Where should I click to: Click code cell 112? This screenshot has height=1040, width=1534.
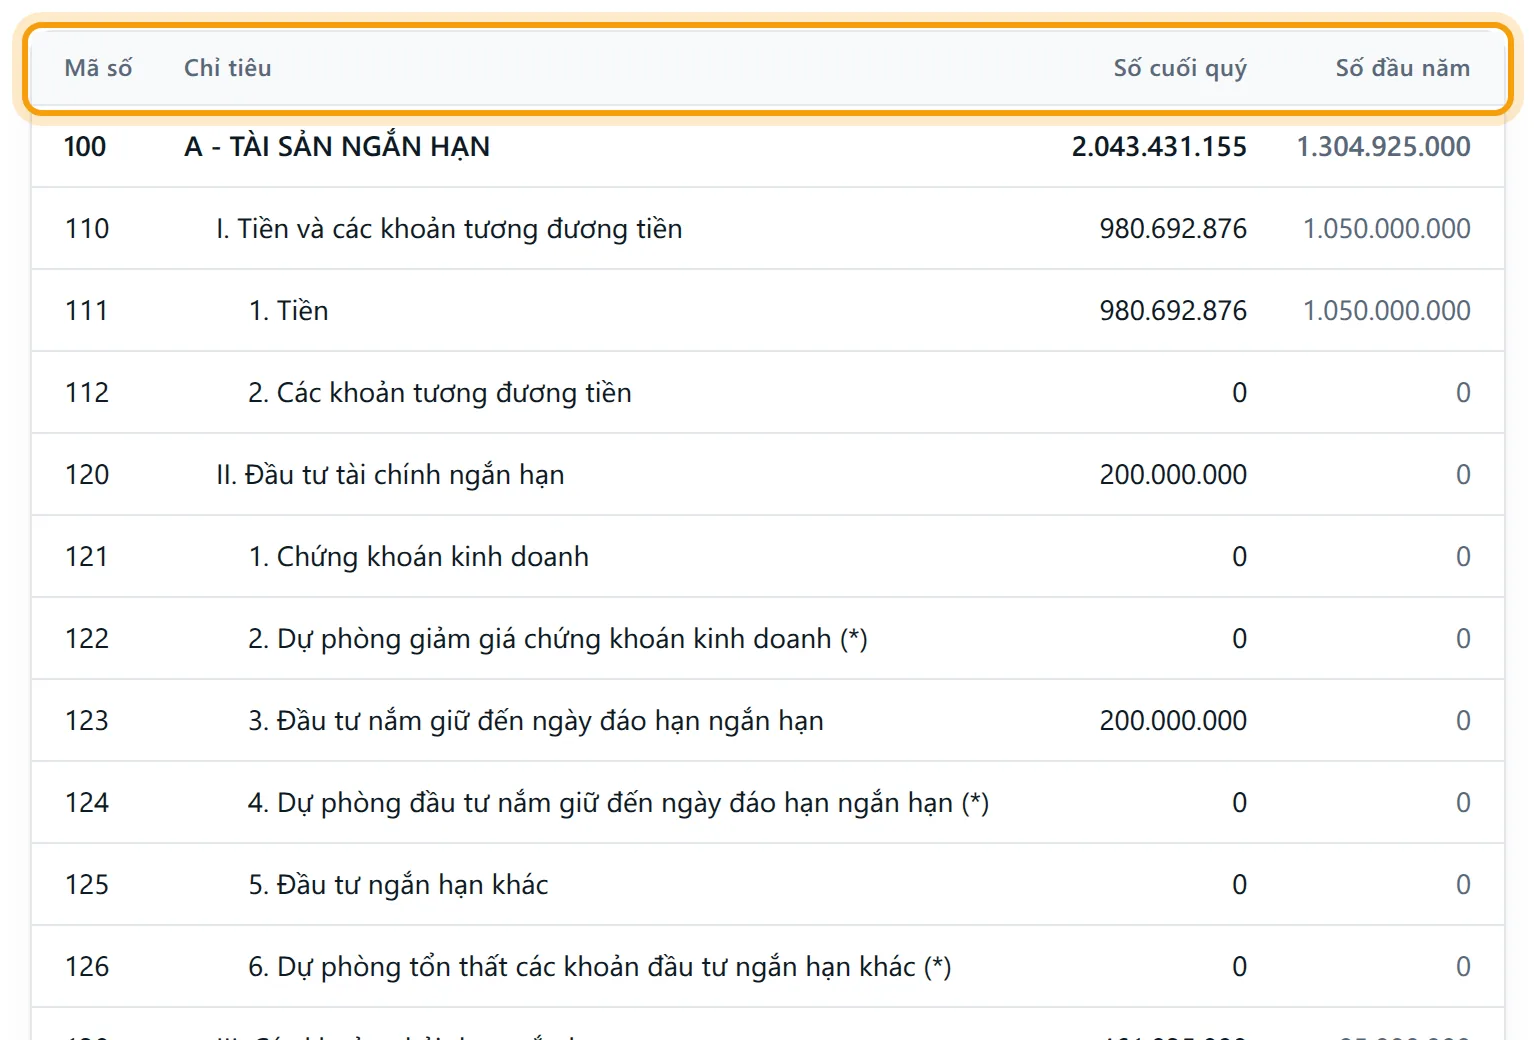coord(87,393)
